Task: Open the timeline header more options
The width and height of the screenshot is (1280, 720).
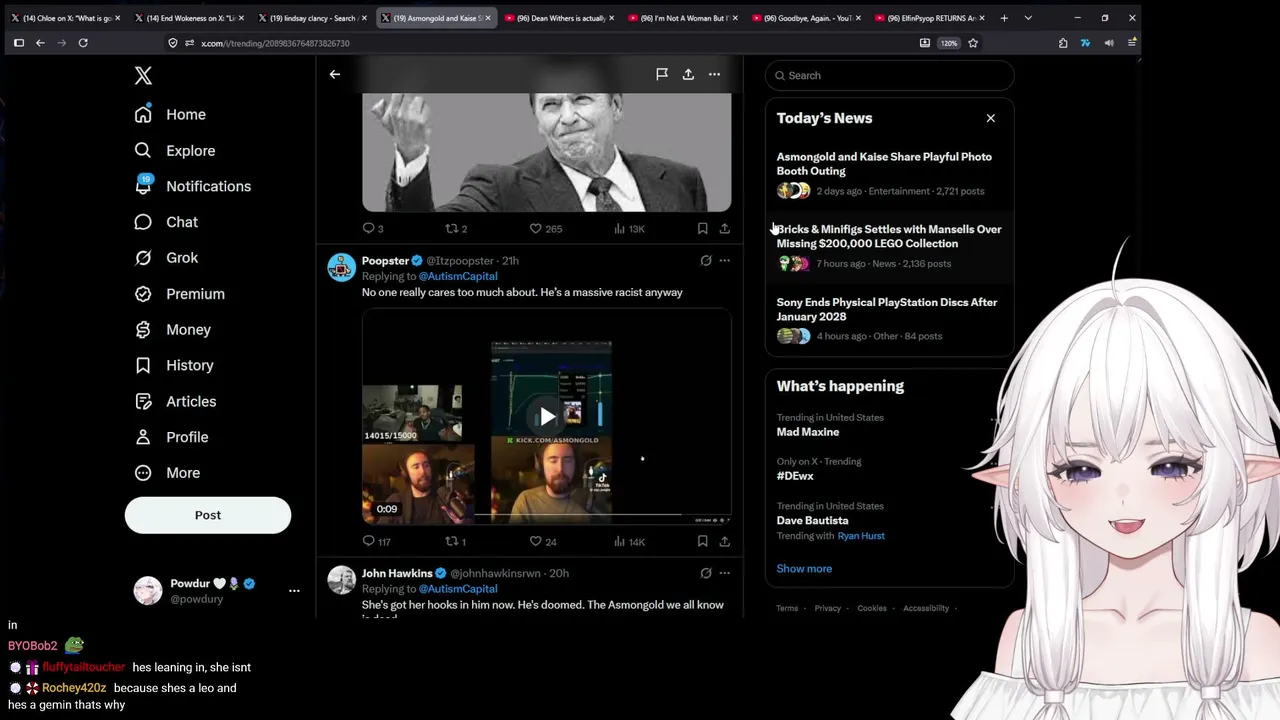Action: coord(714,74)
